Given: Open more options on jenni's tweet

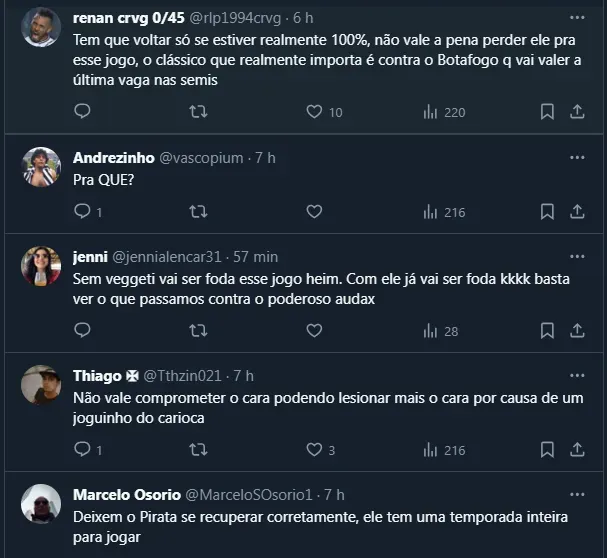Looking at the screenshot, I should coord(577,256).
